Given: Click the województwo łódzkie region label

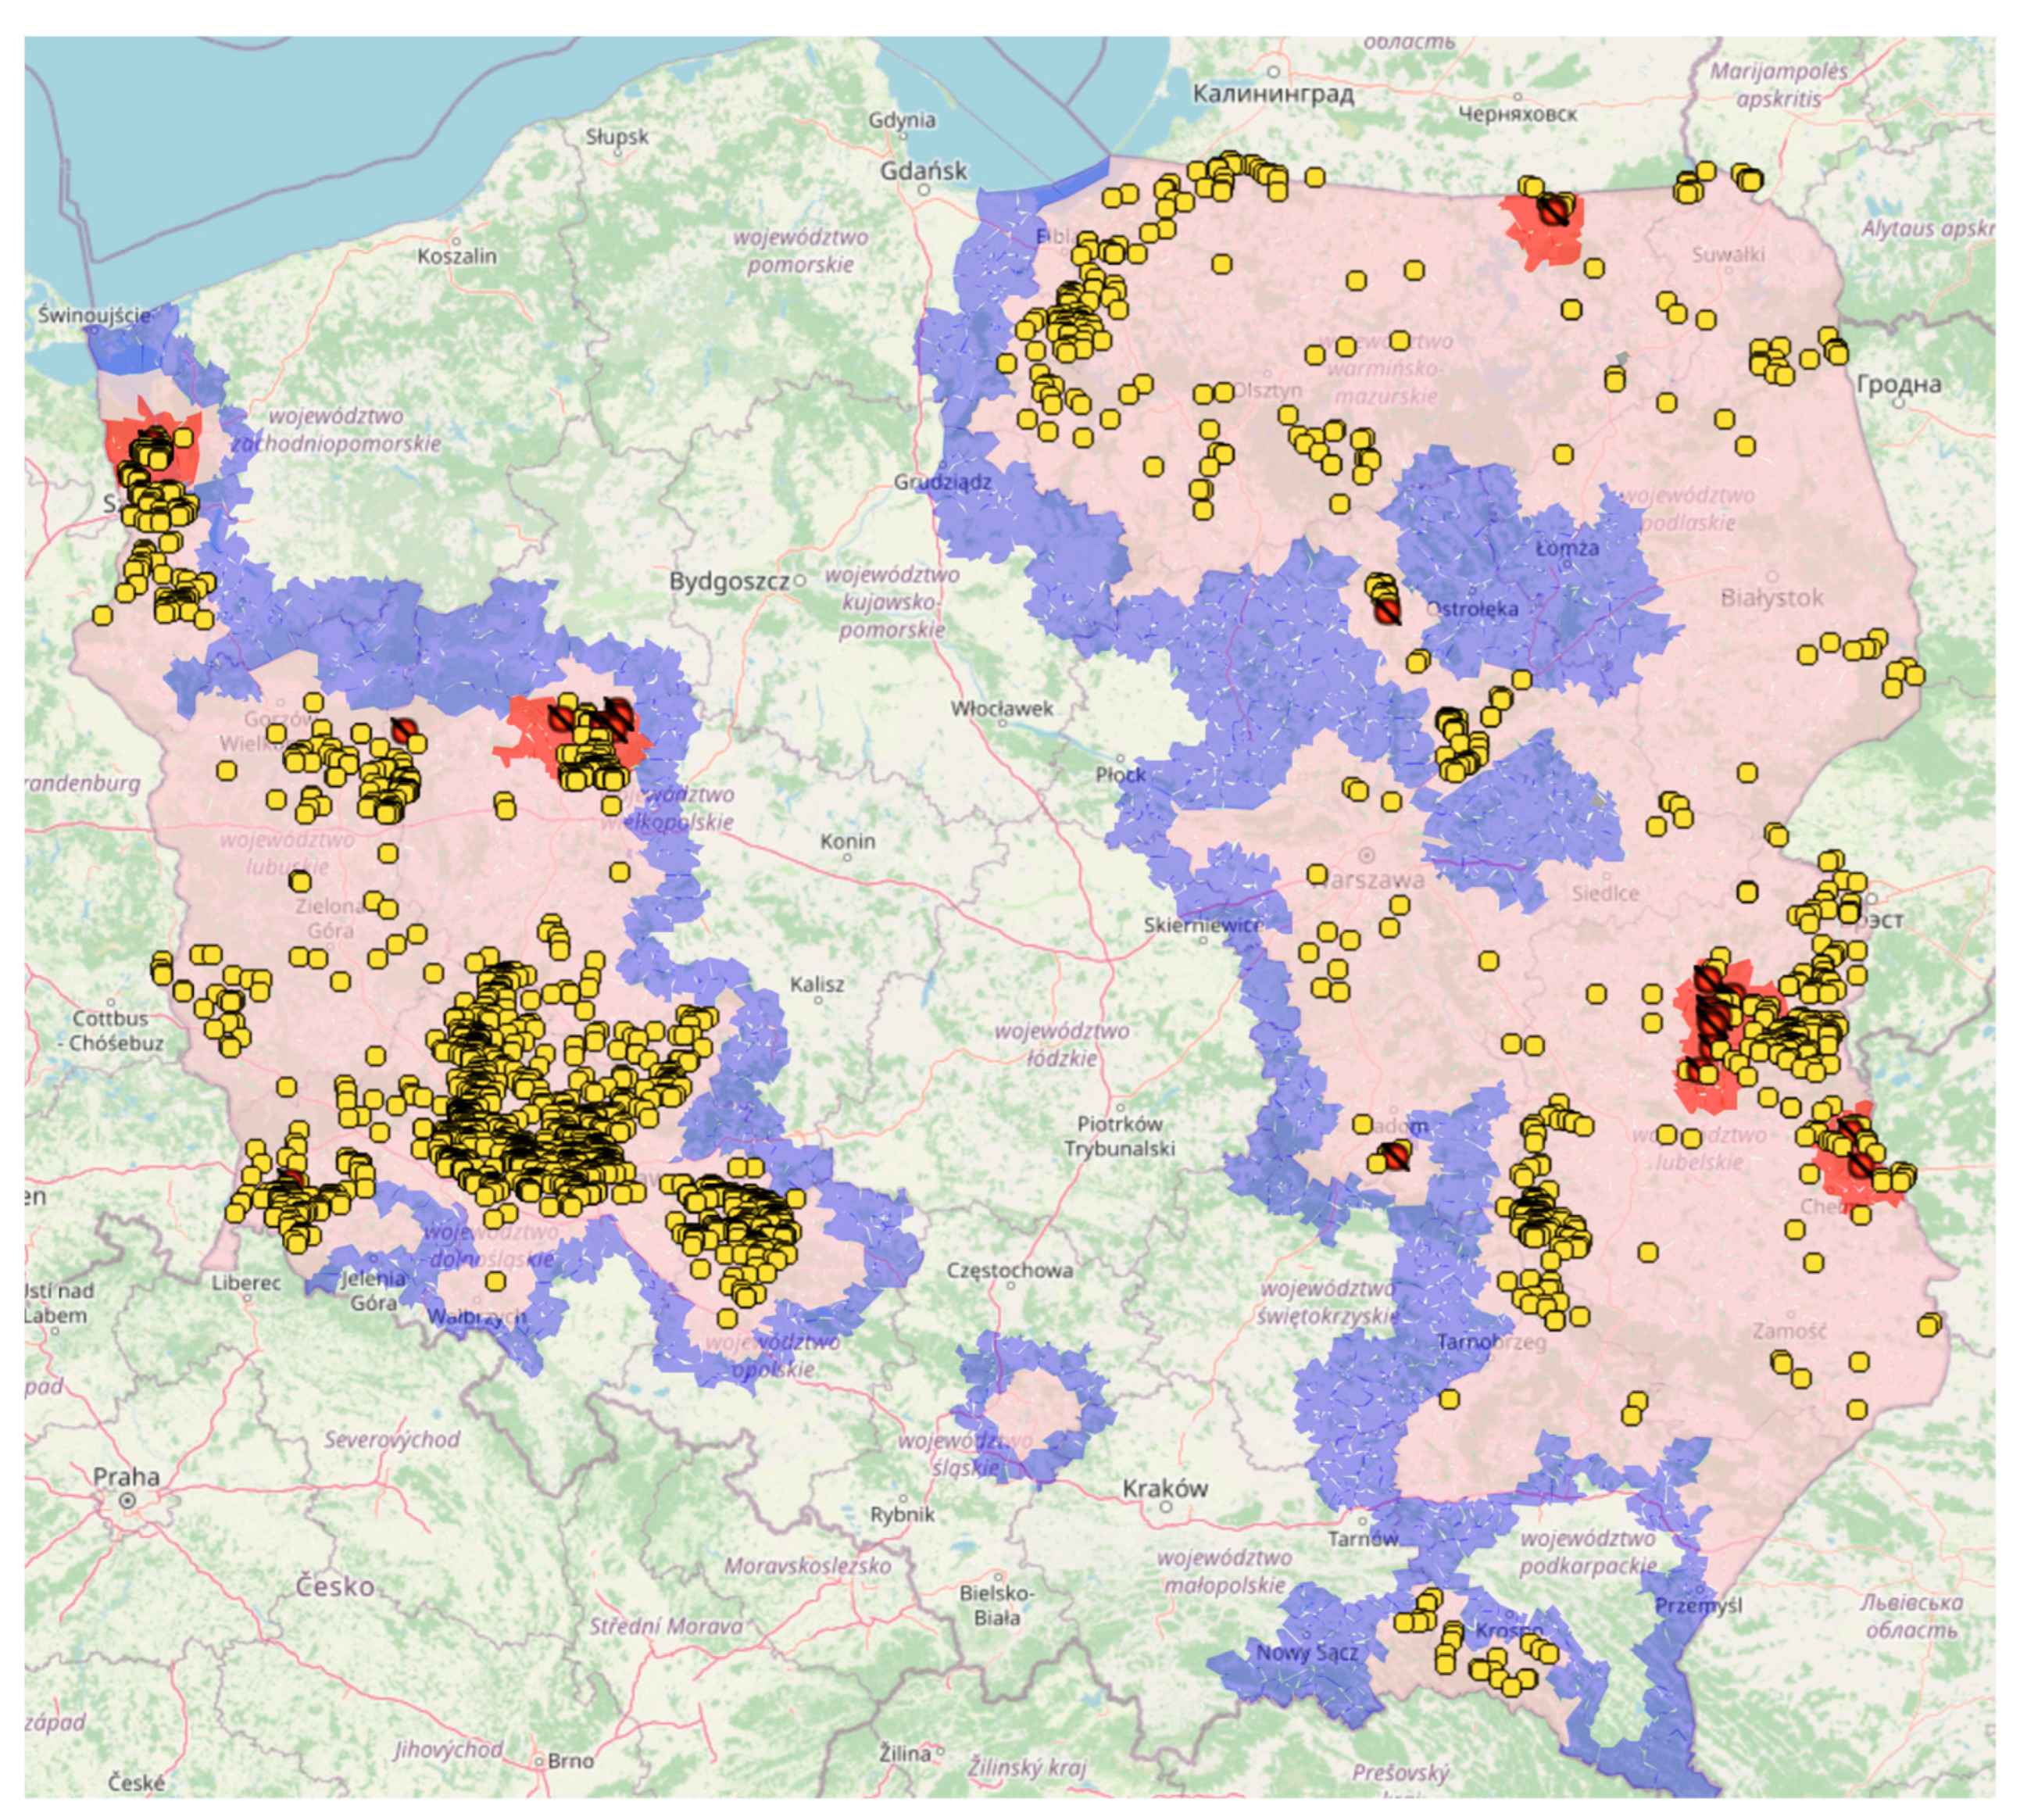Looking at the screenshot, I should (1061, 1044).
